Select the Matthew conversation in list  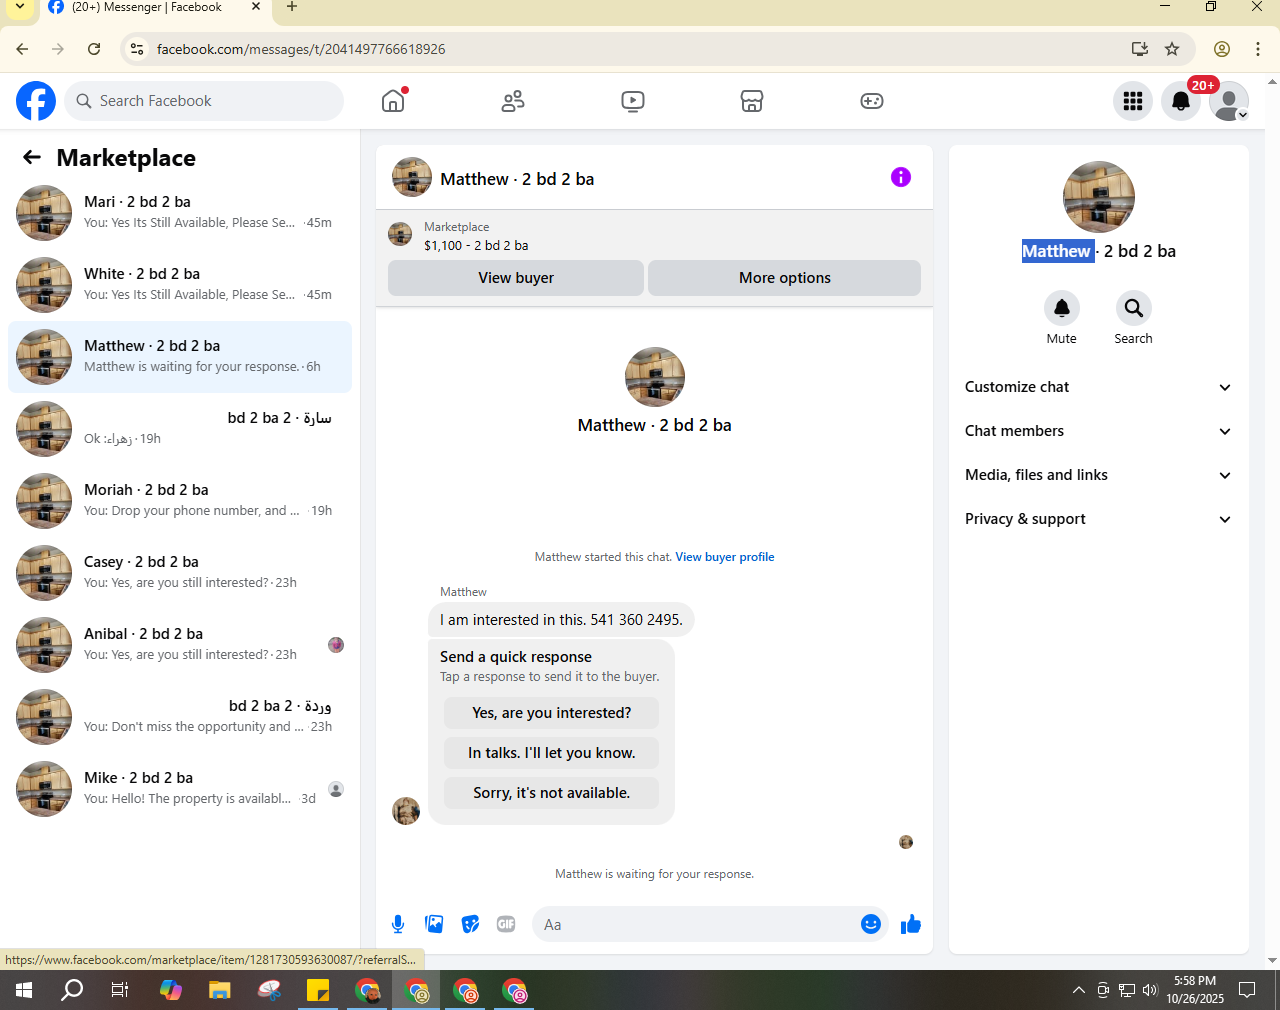click(x=180, y=357)
